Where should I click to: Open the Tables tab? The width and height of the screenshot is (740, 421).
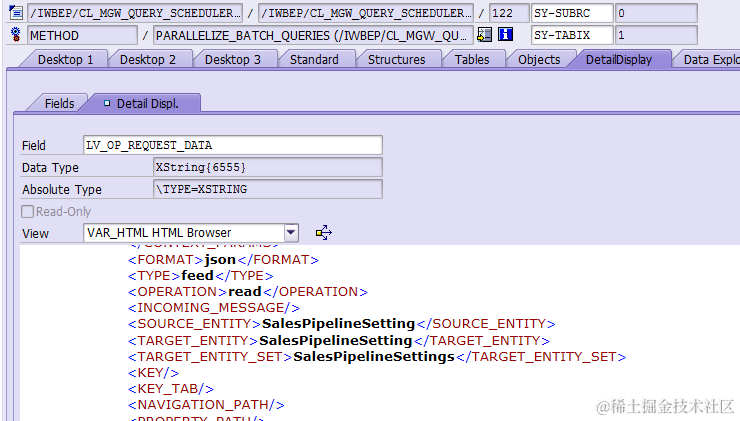tap(472, 59)
